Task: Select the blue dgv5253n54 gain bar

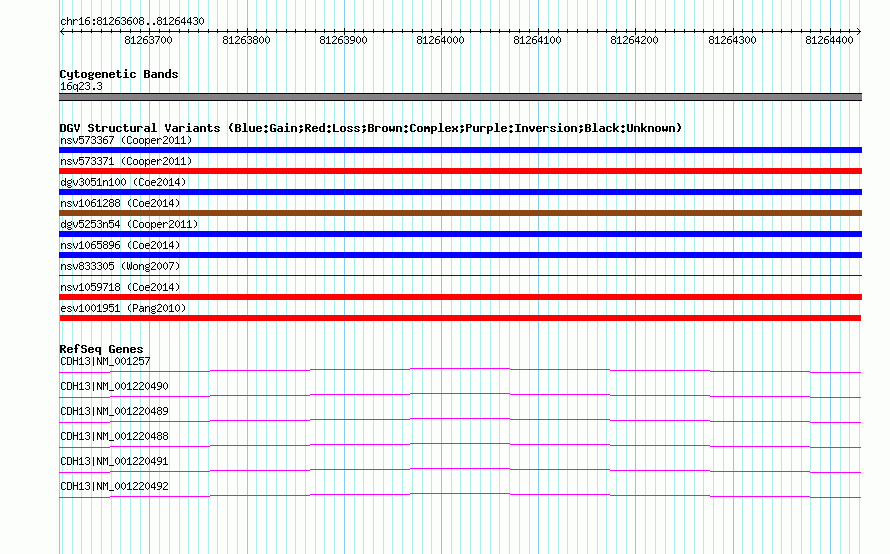Action: 460,234
